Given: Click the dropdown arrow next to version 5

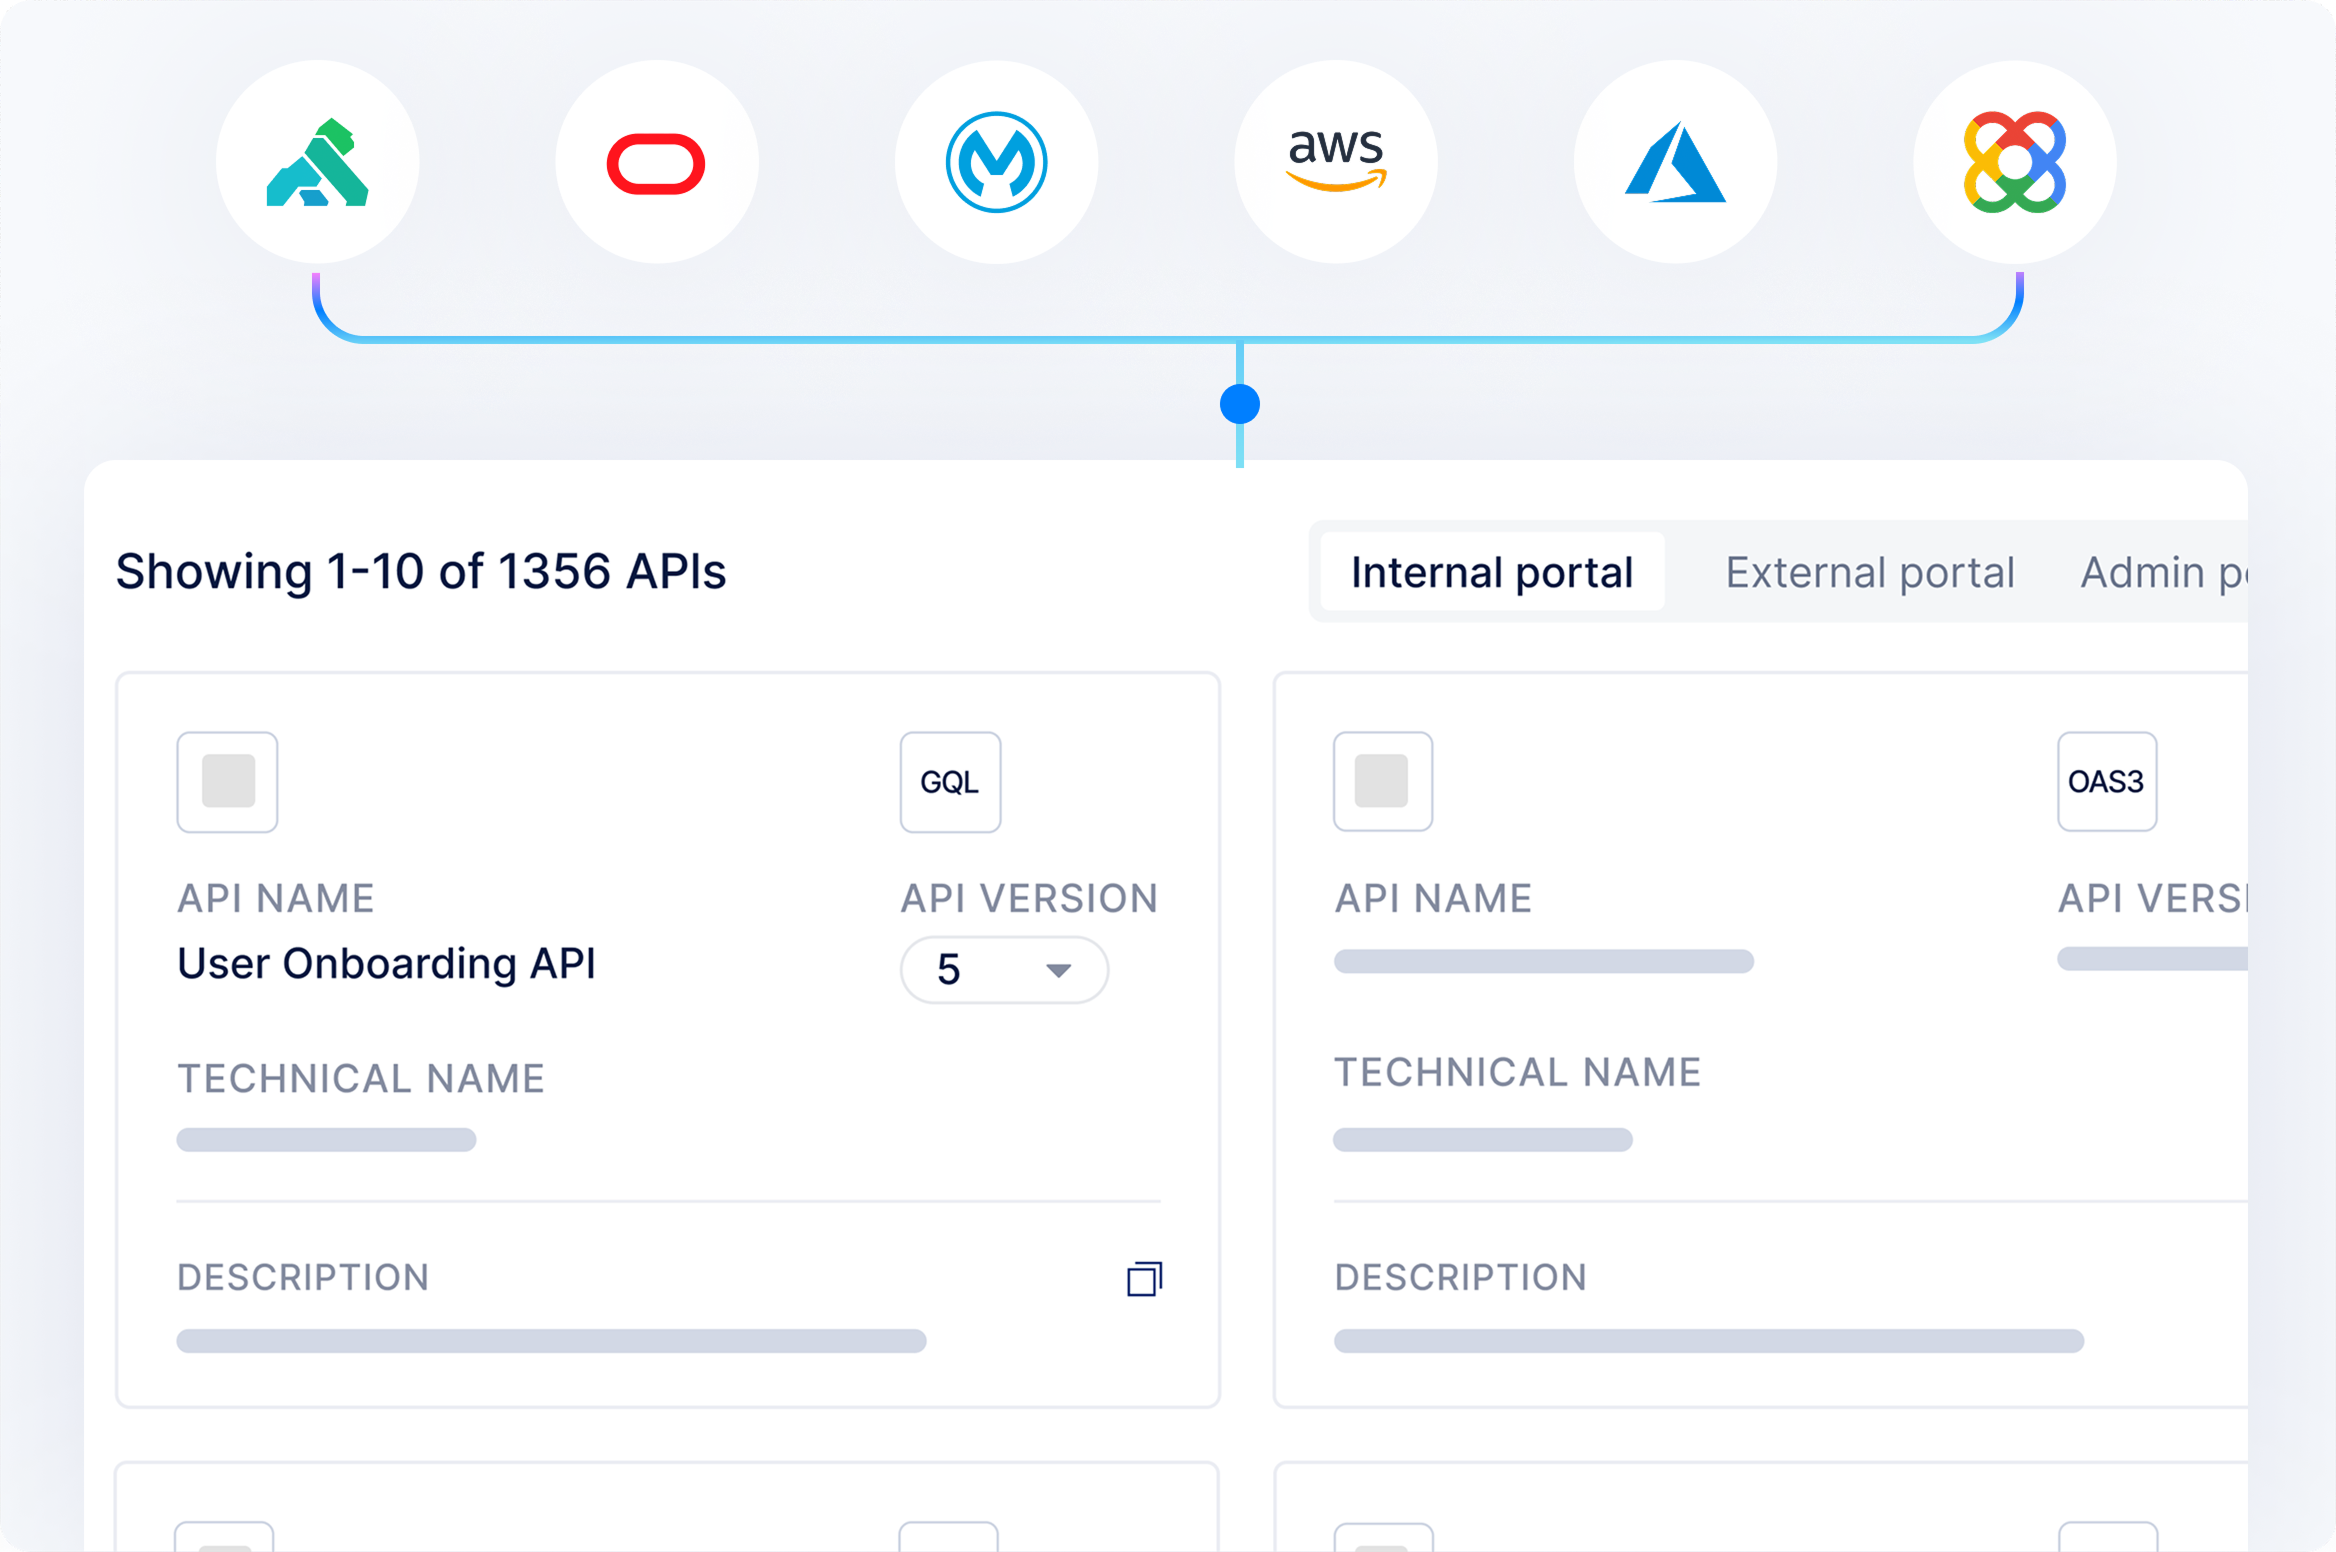Looking at the screenshot, I should [1058, 970].
